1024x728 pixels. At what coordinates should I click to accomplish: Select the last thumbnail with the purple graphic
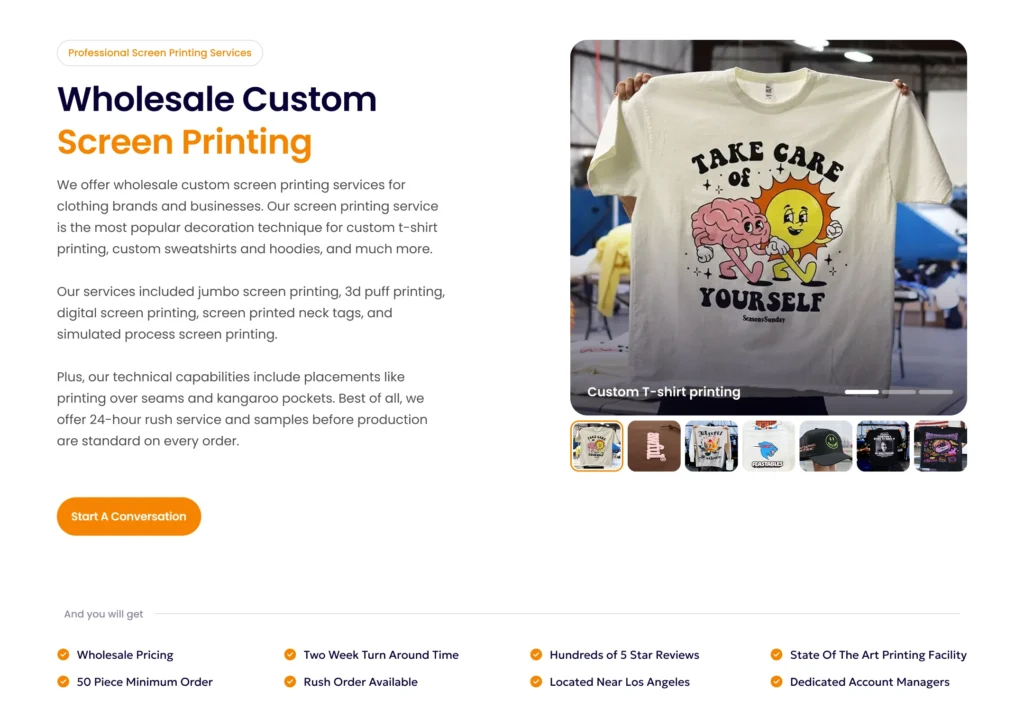940,446
